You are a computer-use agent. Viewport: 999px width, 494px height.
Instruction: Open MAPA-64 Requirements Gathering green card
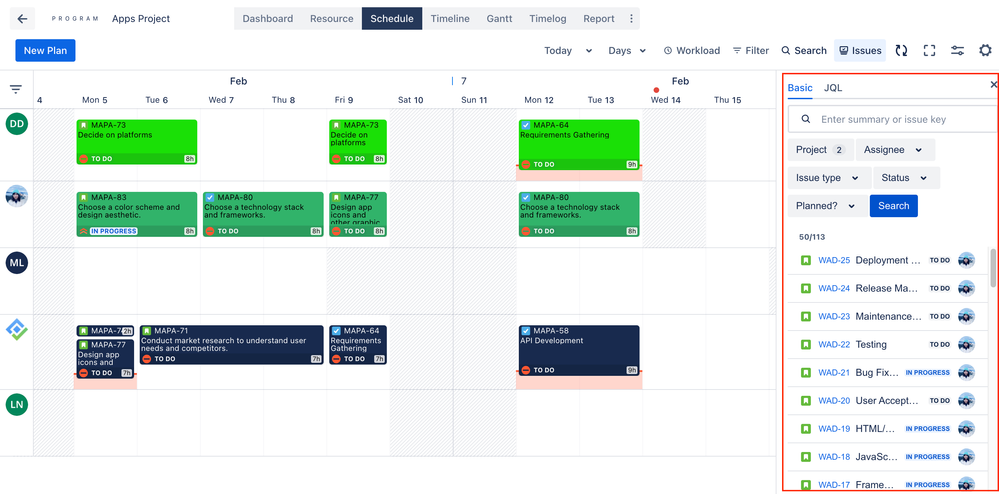coord(579,145)
